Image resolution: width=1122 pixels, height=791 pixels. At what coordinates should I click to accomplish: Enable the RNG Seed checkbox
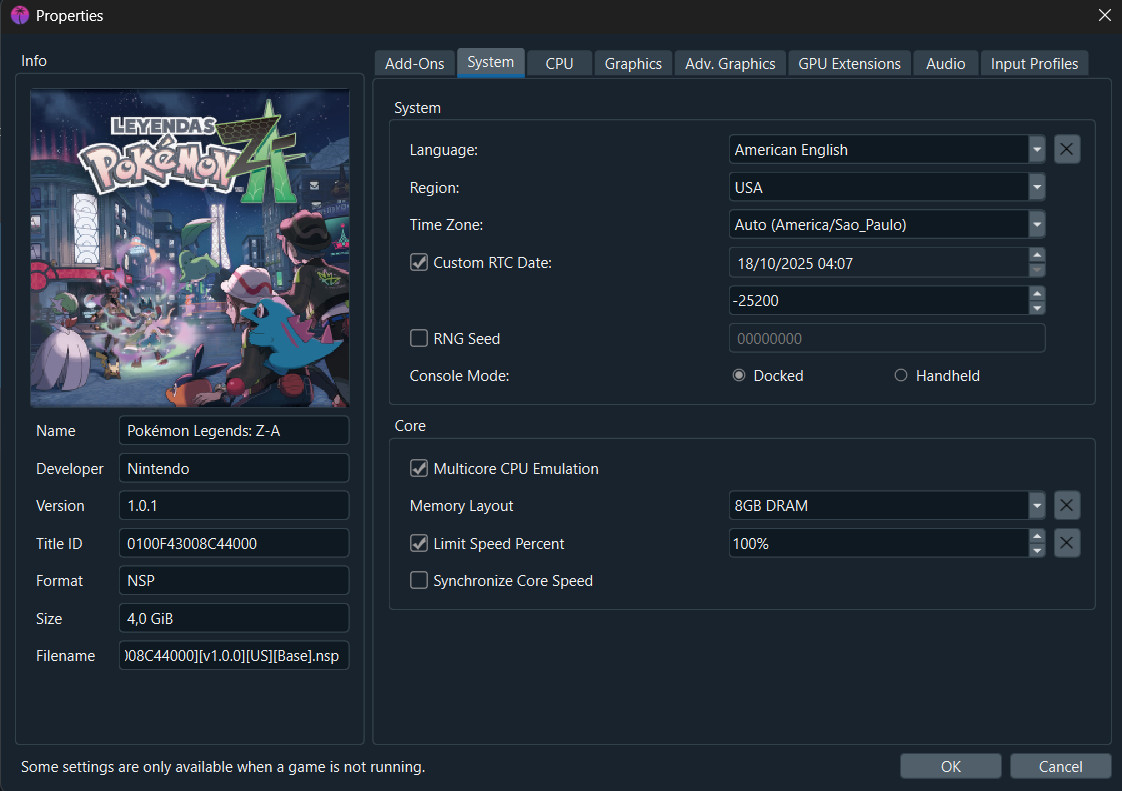420,339
